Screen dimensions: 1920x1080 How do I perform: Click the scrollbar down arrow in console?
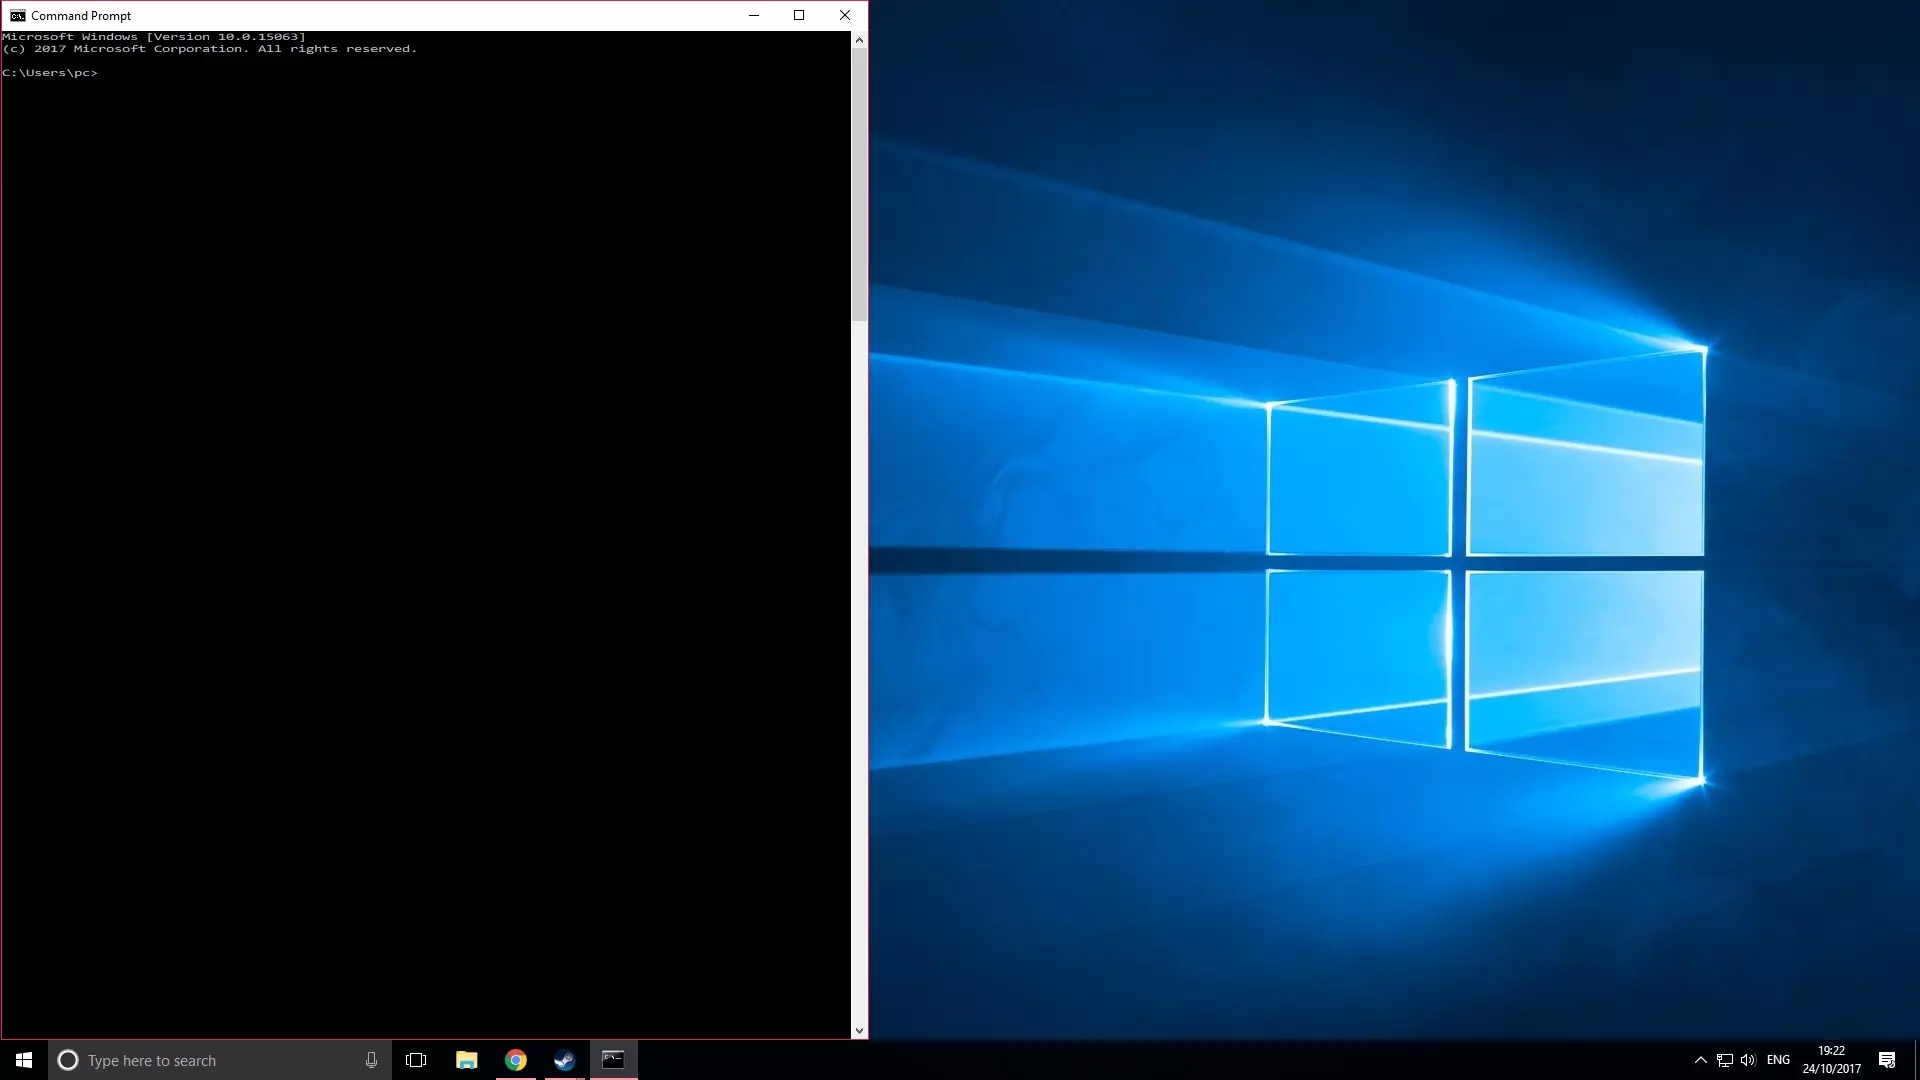point(859,1031)
